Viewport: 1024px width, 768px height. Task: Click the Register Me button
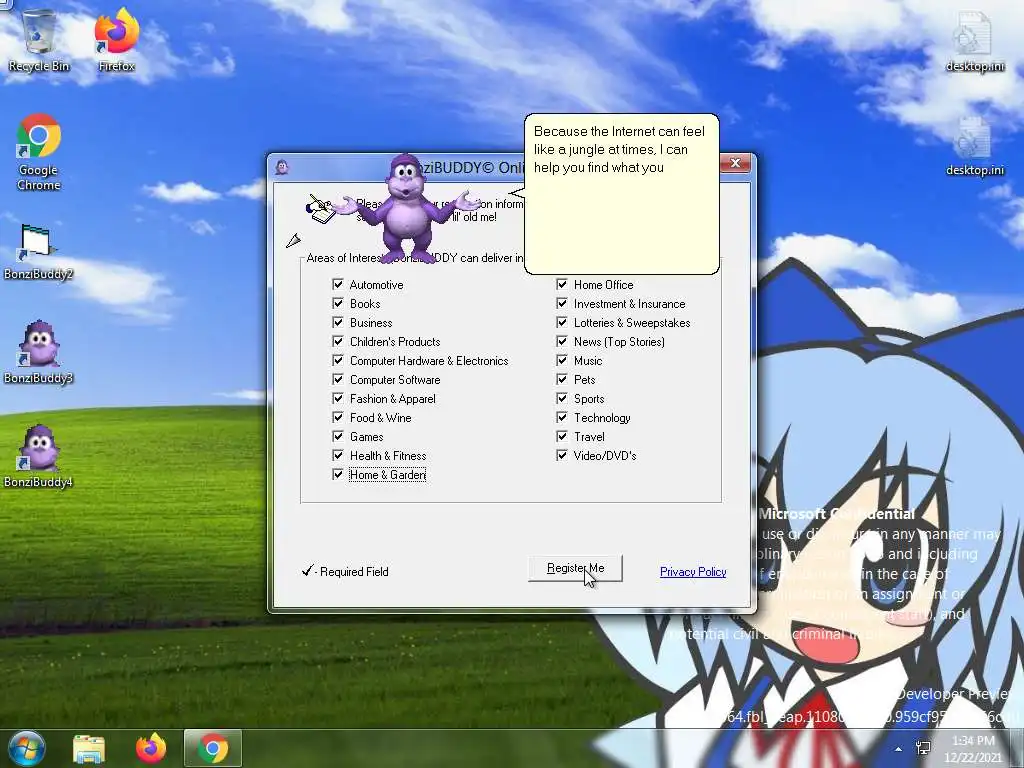pos(575,568)
